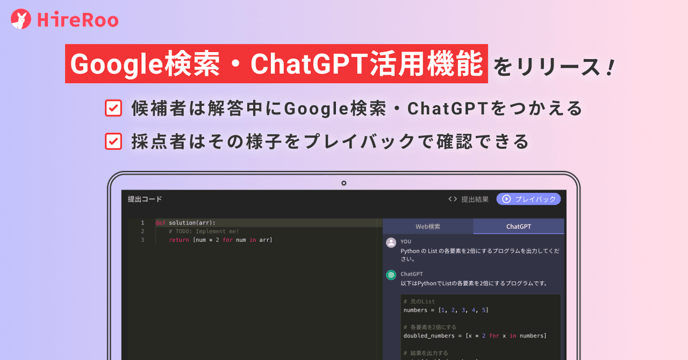Click the YOU user avatar icon
The width and height of the screenshot is (688, 360).
point(391,242)
